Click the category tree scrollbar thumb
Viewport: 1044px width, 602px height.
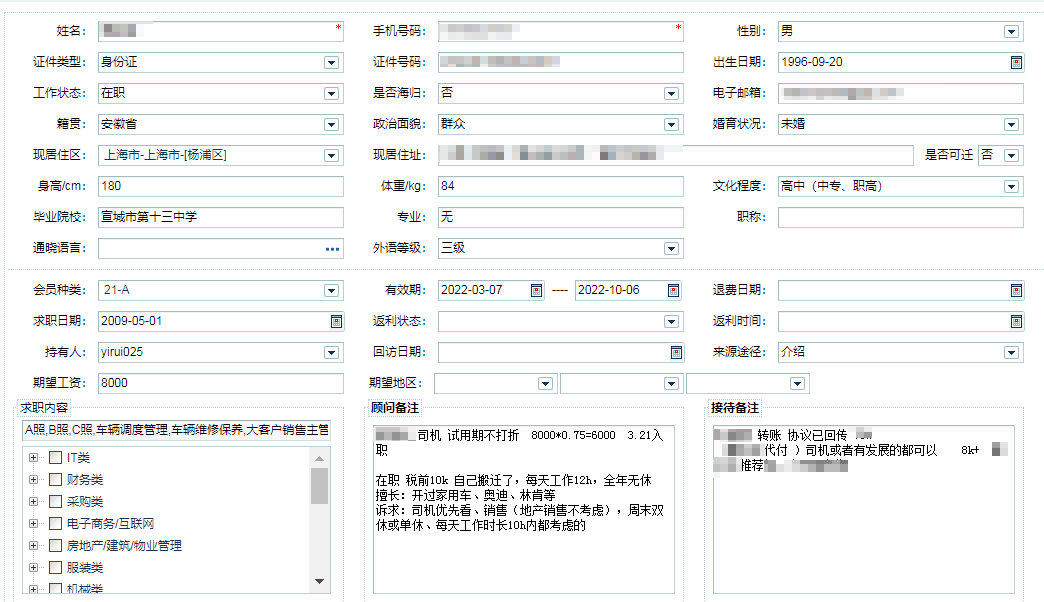(x=320, y=486)
